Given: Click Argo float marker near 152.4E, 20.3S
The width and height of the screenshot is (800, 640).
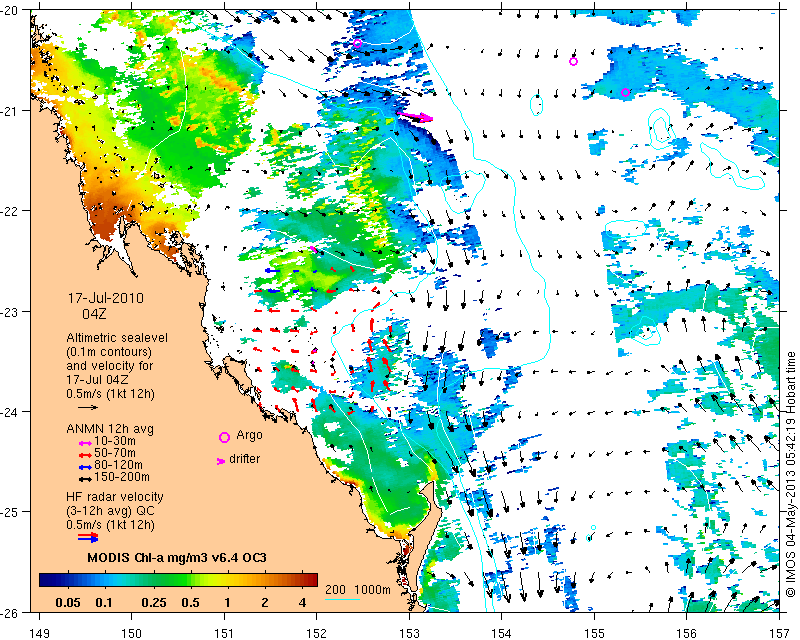Looking at the screenshot, I should coord(357,43).
